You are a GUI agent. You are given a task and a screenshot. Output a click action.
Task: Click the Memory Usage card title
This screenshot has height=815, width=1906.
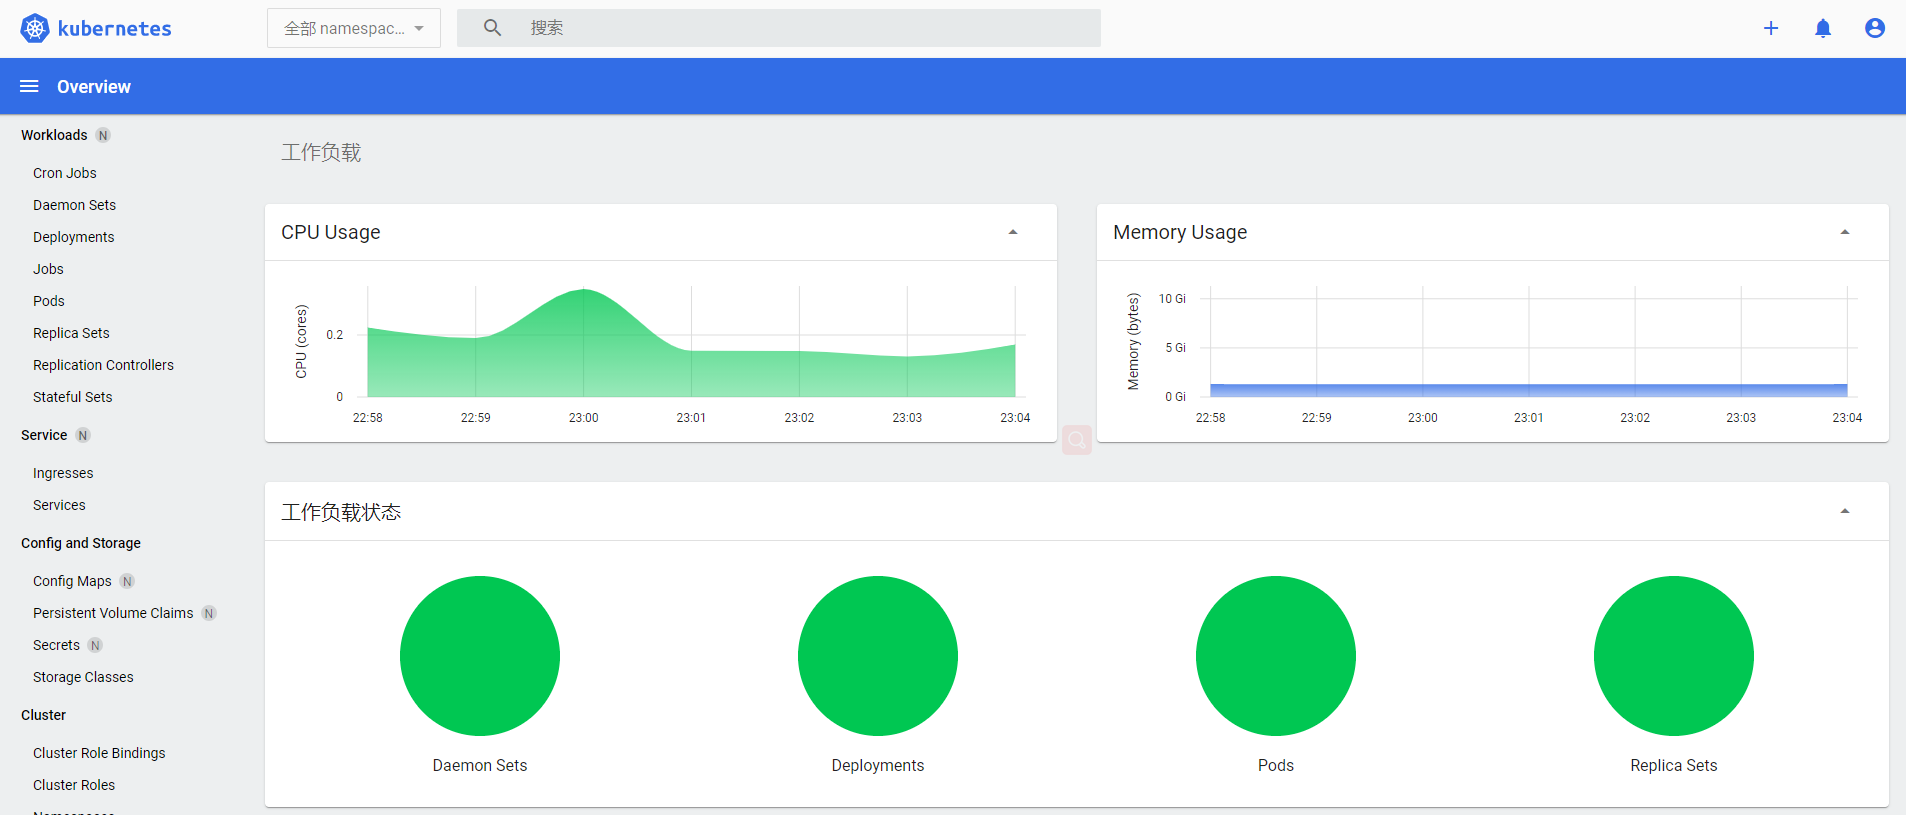coord(1180,232)
